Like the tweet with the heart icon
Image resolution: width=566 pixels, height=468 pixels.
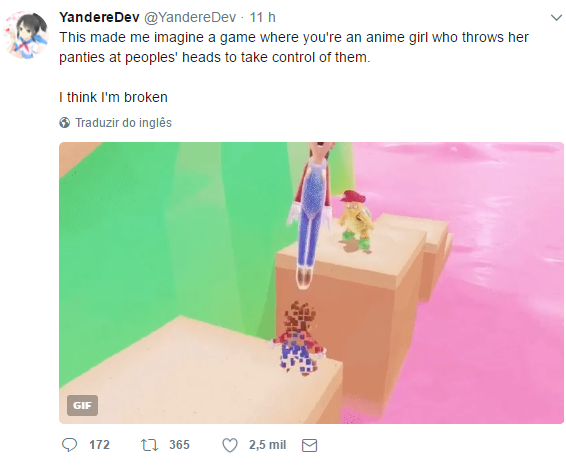(230, 445)
